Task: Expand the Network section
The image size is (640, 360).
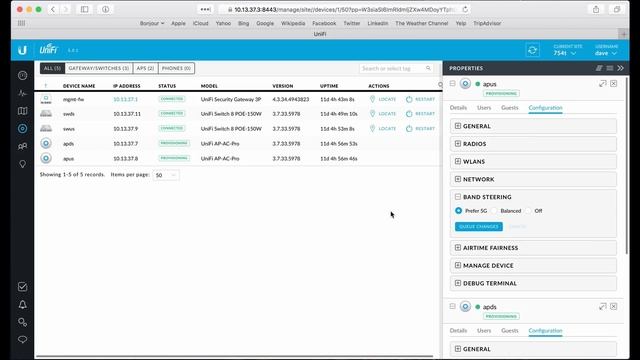Action: 533,179
